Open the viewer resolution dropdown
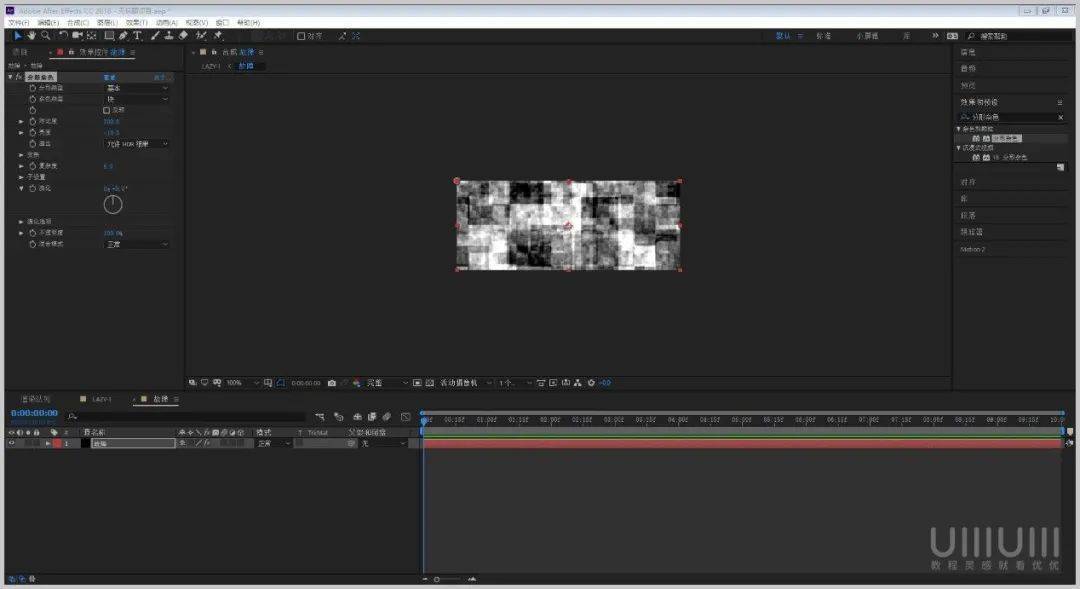The image size is (1080, 589). click(387, 383)
